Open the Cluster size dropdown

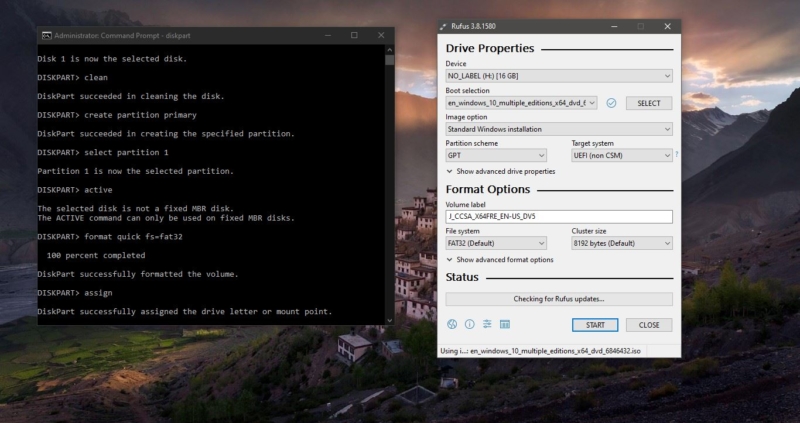[621, 243]
